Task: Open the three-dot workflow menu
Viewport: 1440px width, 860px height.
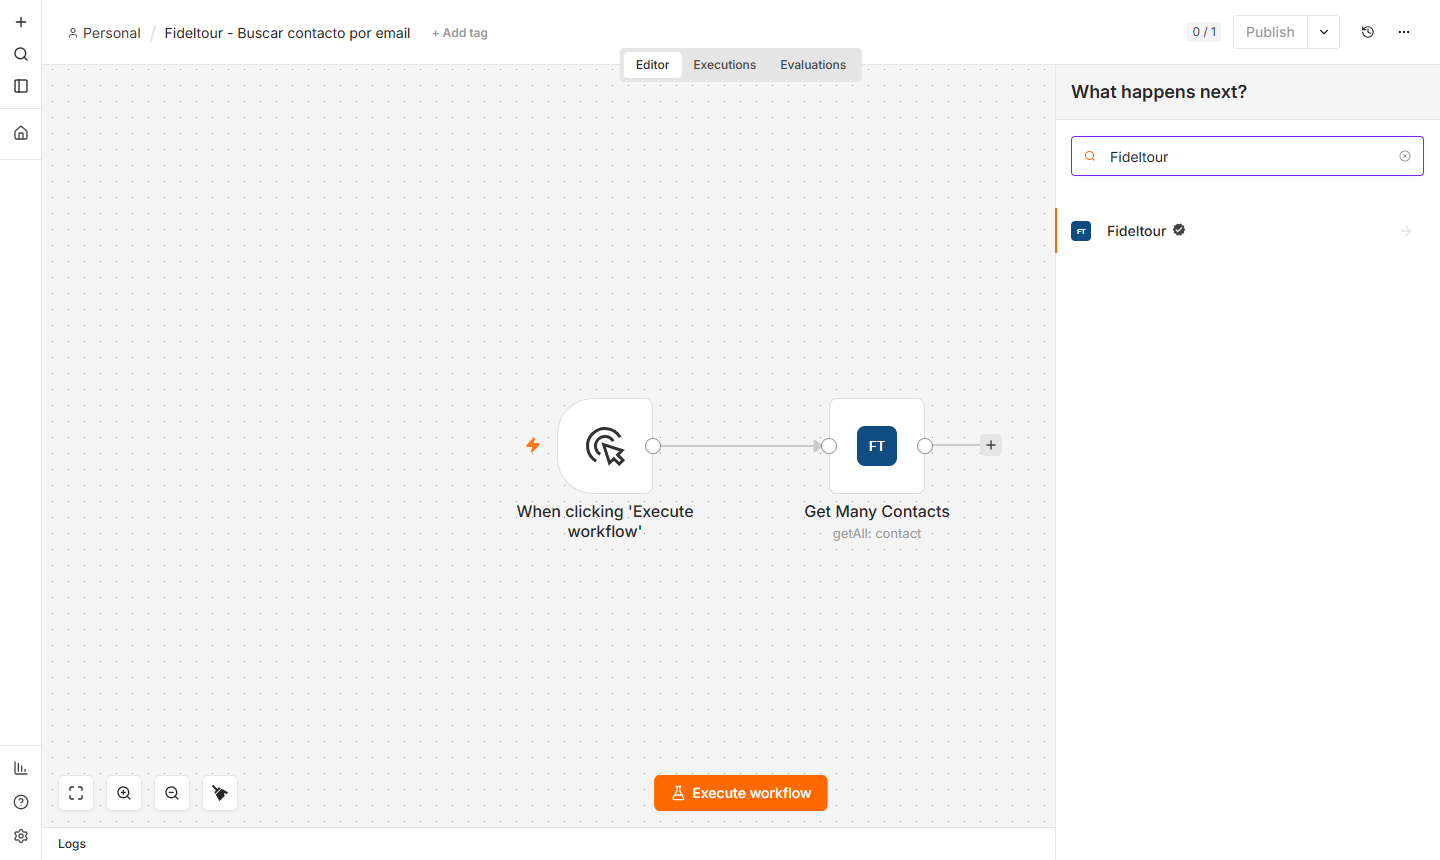Action: click(x=1404, y=32)
